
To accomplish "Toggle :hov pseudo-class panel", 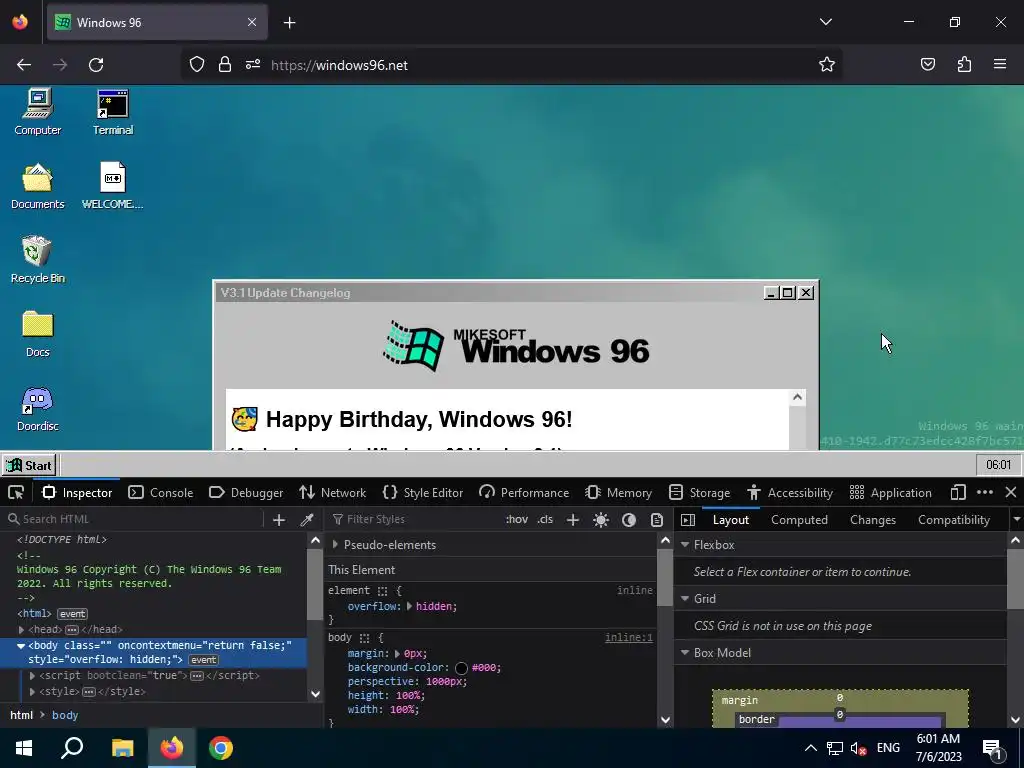I will point(517,519).
